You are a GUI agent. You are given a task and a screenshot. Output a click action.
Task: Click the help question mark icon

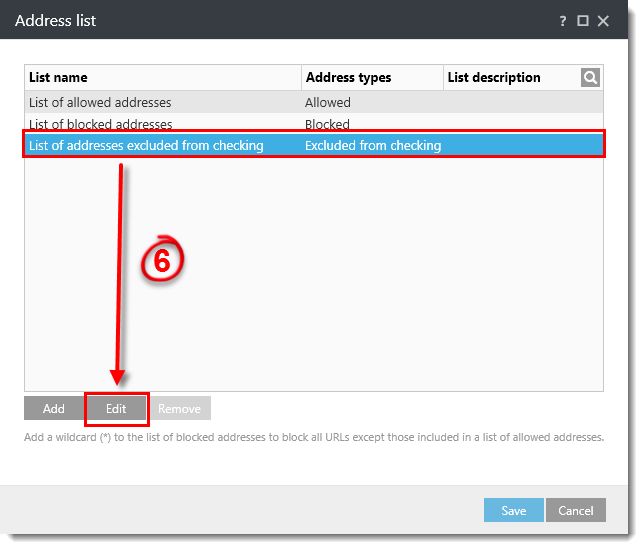[563, 20]
